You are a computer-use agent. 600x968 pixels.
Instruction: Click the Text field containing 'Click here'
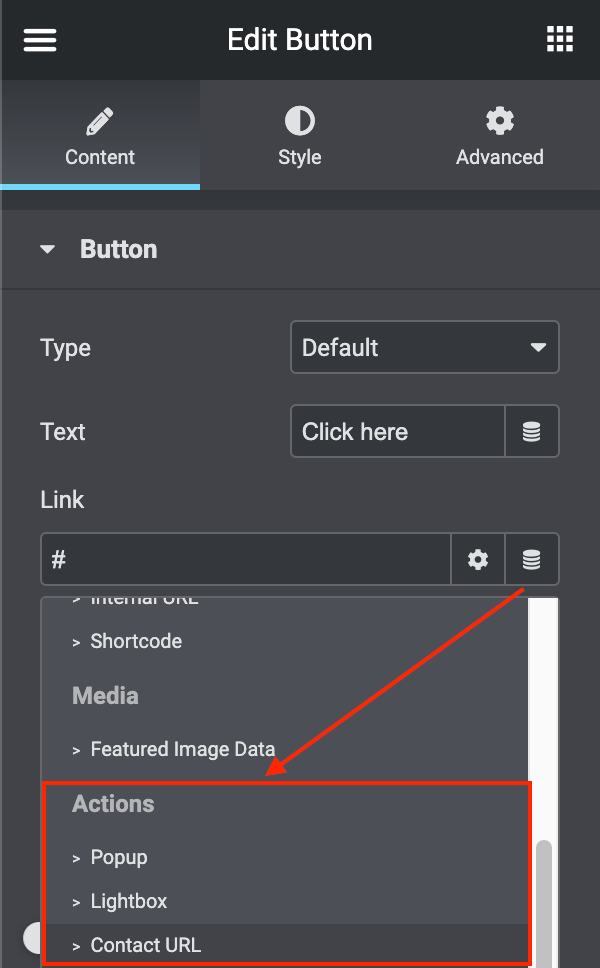[x=397, y=432]
